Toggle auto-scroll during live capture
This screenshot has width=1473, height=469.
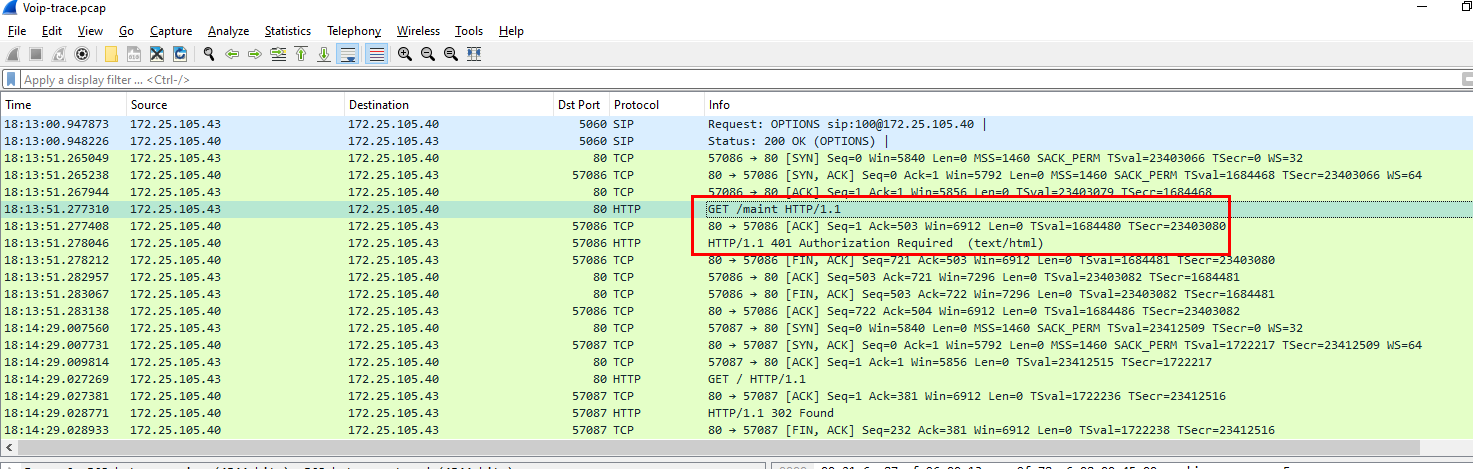(x=348, y=54)
